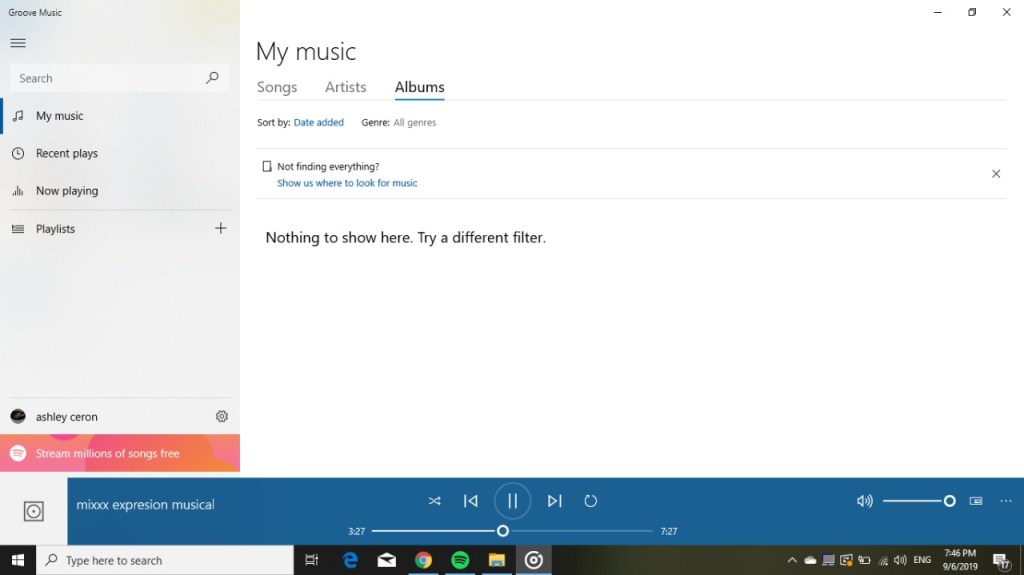The image size is (1024, 575).
Task: Expand the Sort by Date added dropdown
Action: click(x=318, y=122)
